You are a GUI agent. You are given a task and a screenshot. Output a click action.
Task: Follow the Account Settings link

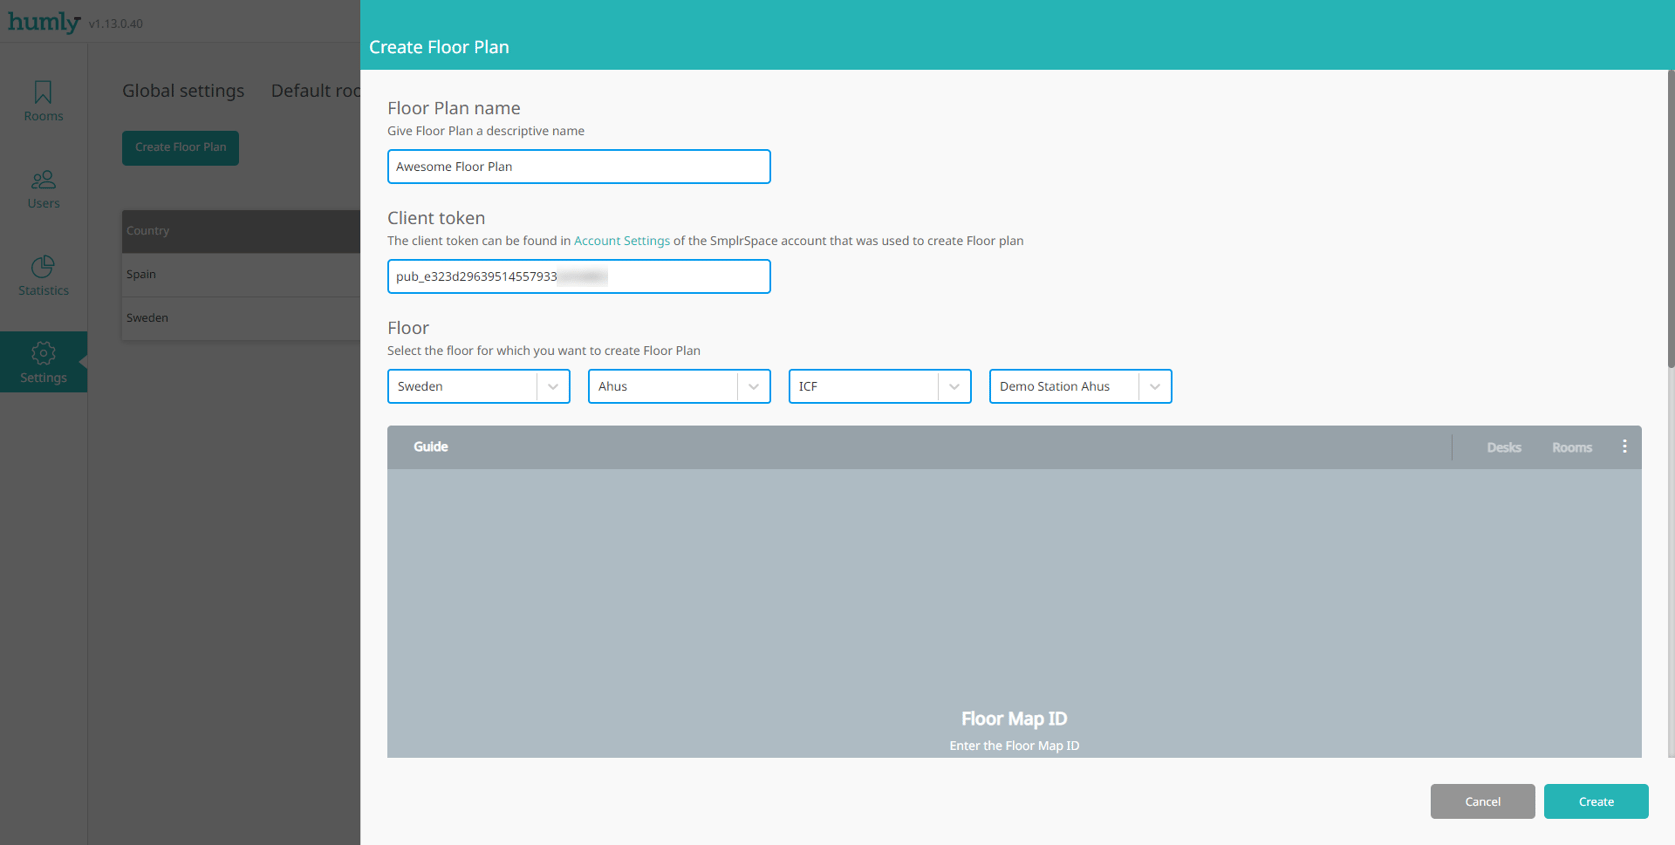point(622,241)
